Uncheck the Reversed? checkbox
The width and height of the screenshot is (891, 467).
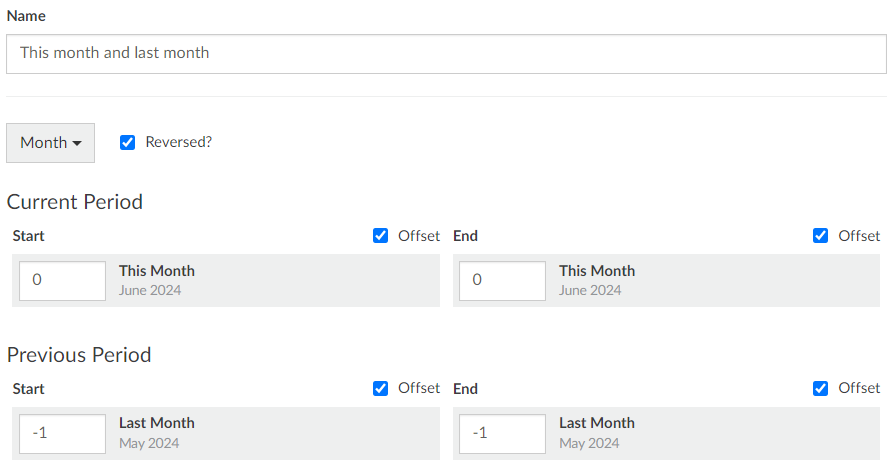point(127,143)
